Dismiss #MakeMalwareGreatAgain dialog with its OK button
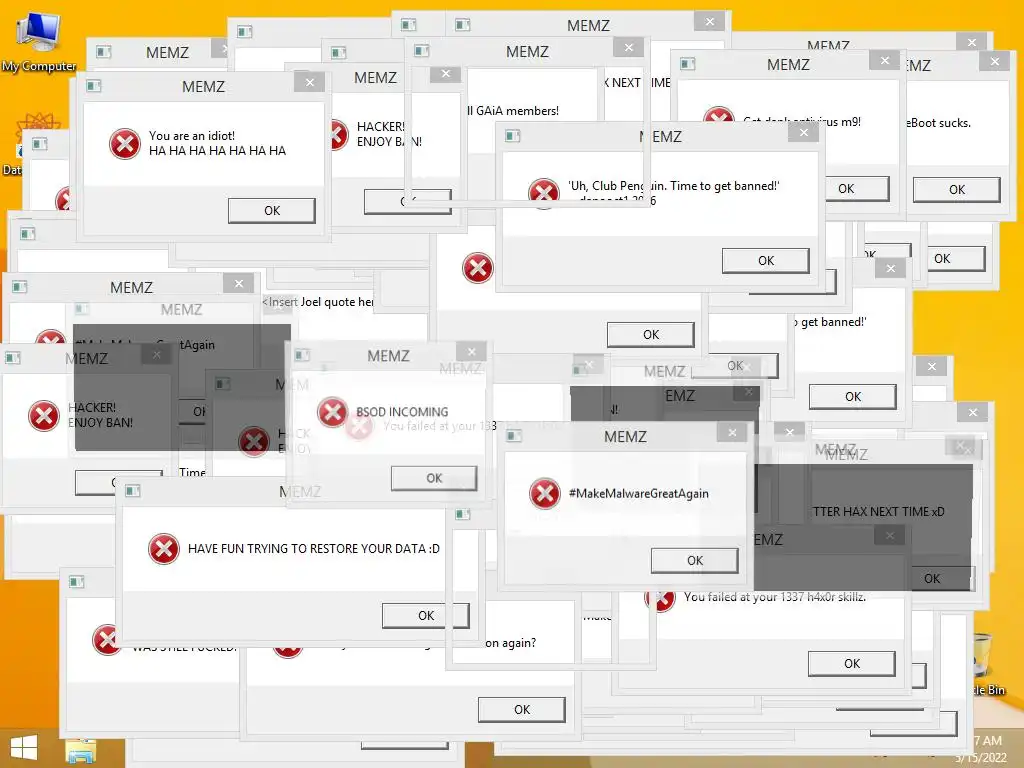This screenshot has height=768, width=1024. [x=695, y=561]
